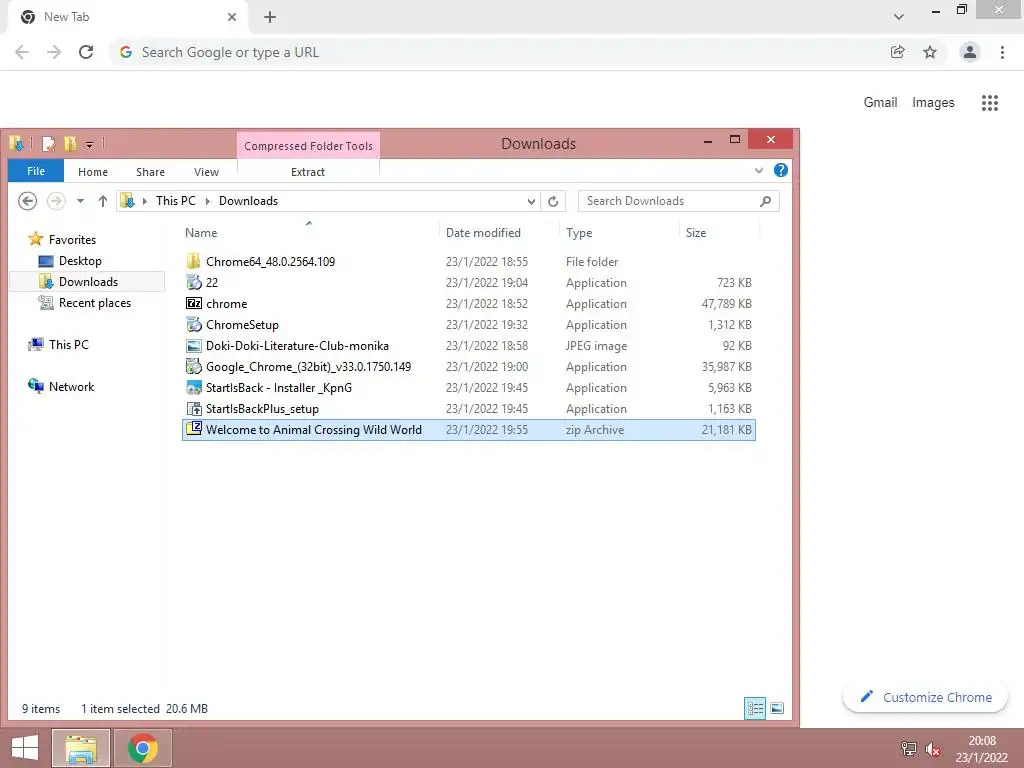1024x768 pixels.
Task: Open Explorer Help question mark
Action: click(780, 170)
